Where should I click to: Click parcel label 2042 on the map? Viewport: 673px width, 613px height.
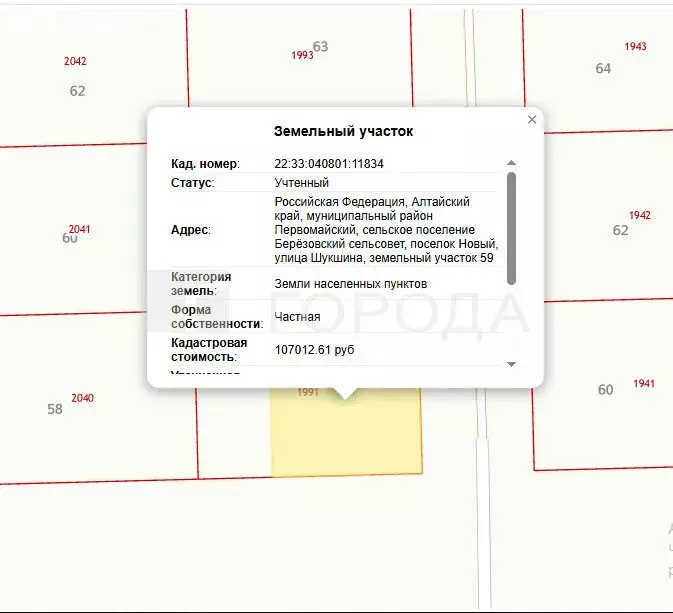75,61
